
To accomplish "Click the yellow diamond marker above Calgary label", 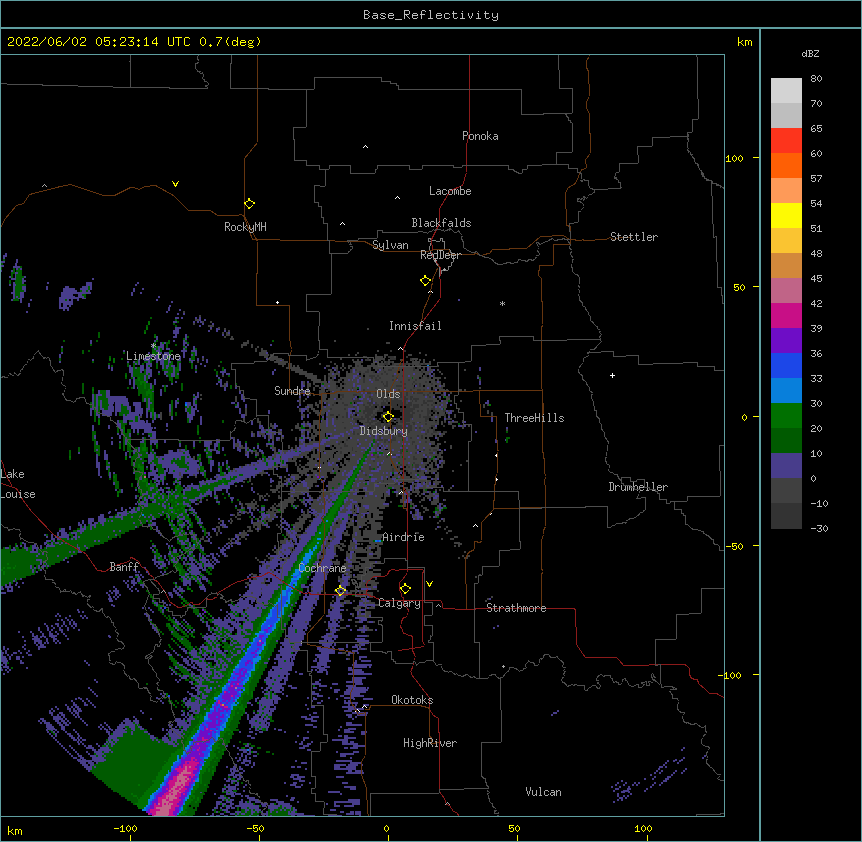I will [405, 589].
